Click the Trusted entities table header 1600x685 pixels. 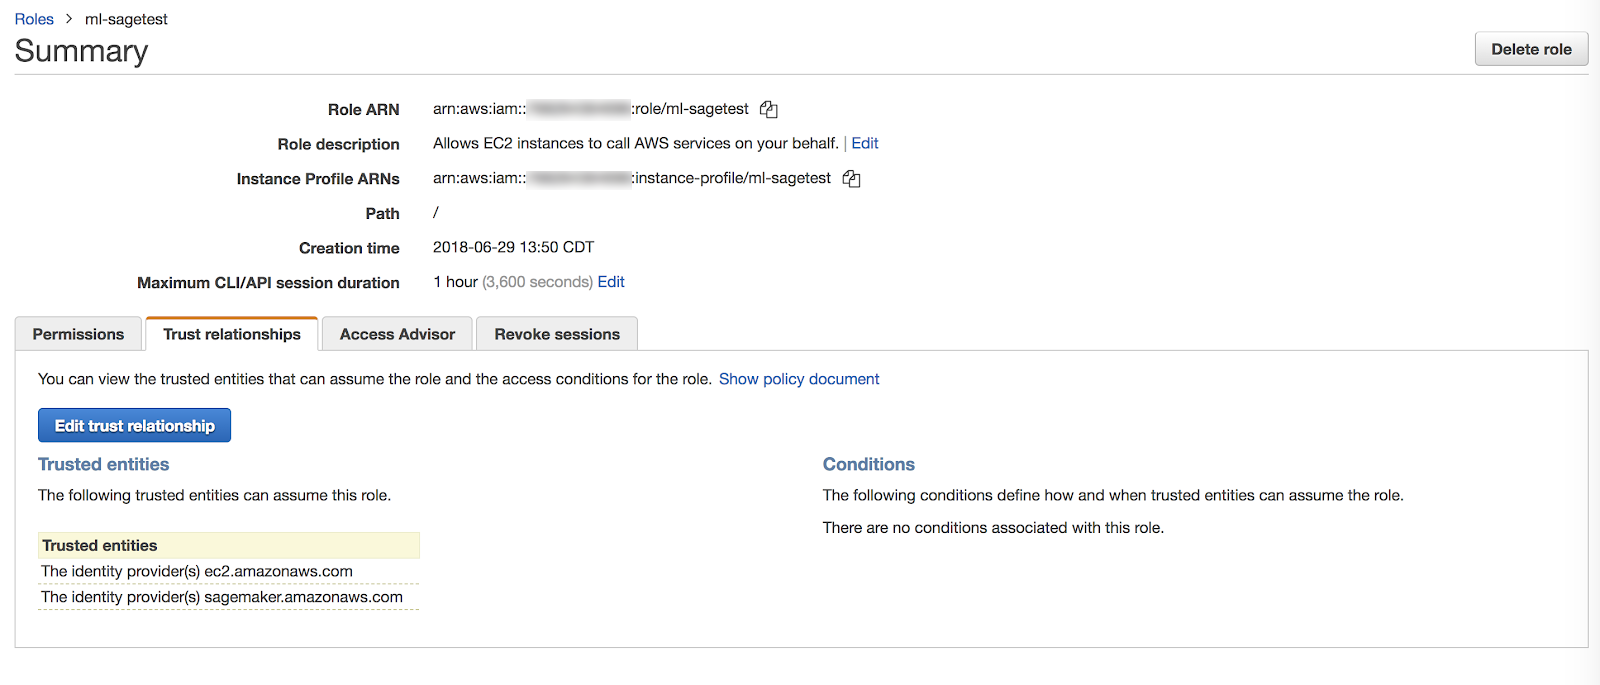100,546
